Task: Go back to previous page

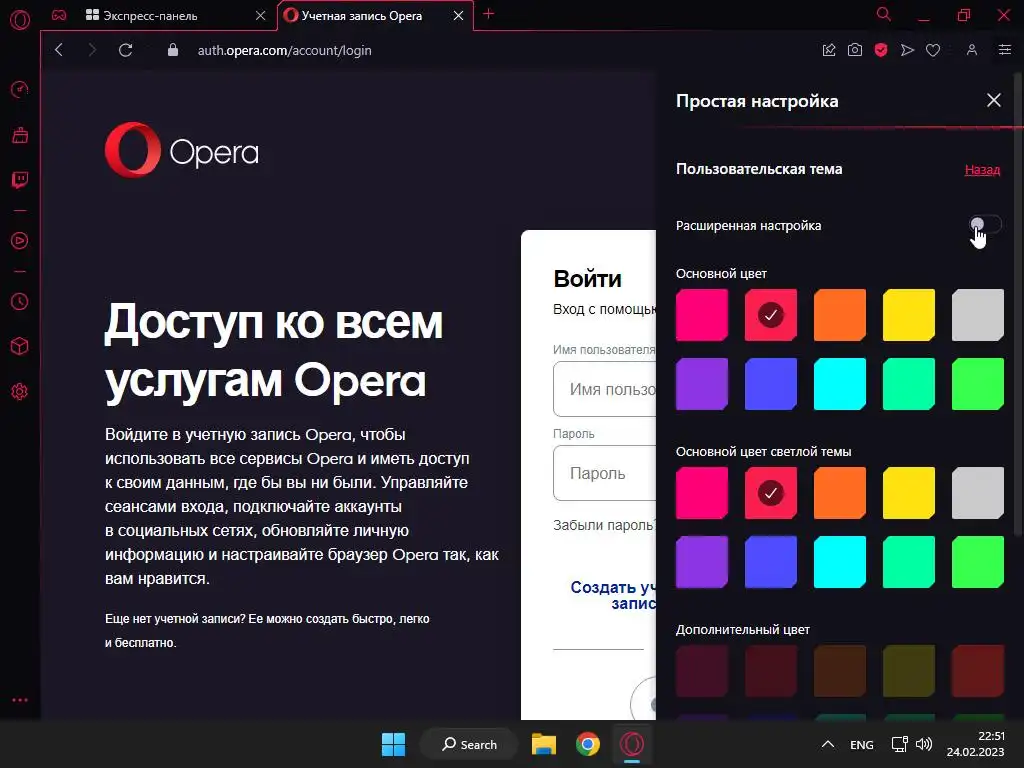Action: coord(59,50)
